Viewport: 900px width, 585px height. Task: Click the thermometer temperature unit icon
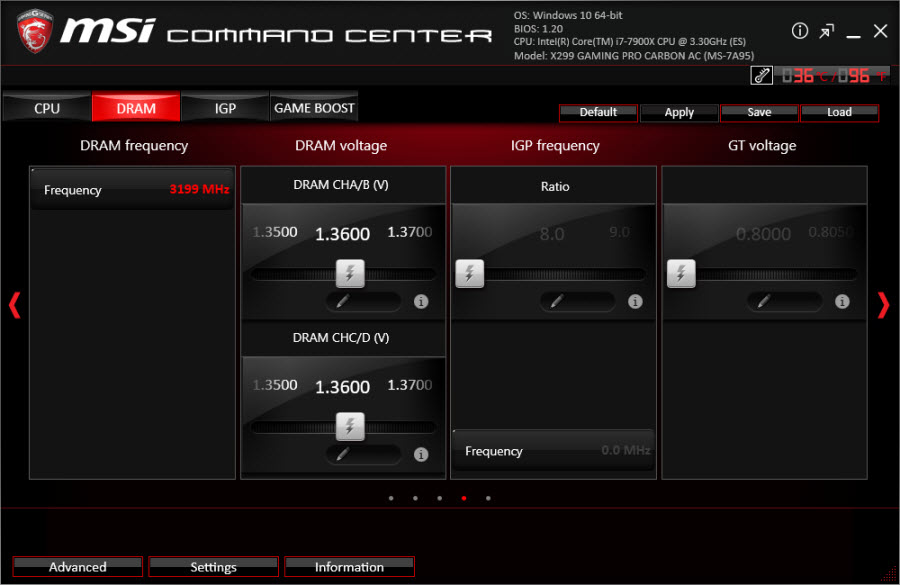762,75
